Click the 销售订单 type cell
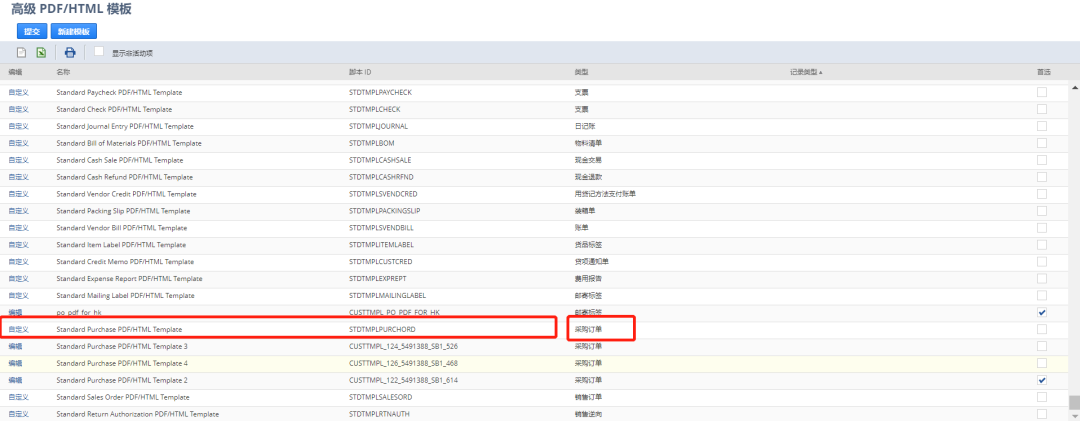 588,397
